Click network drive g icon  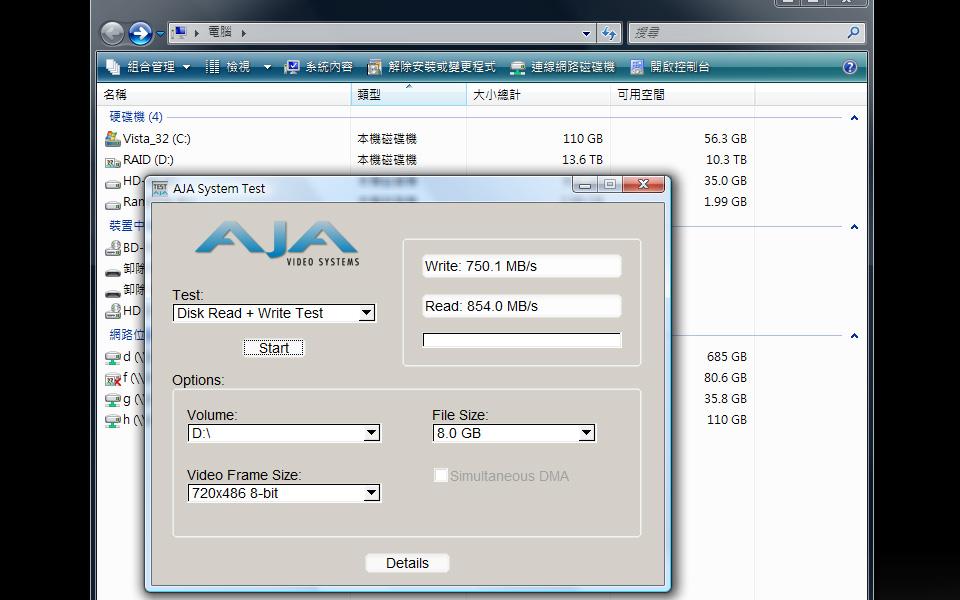[x=113, y=399]
